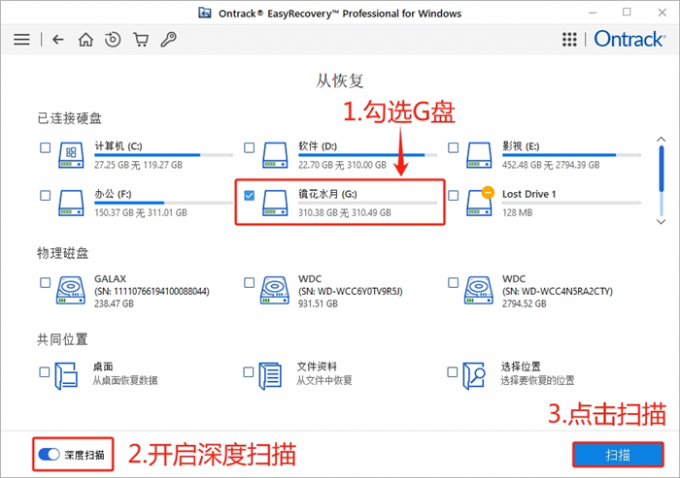Check the 桌面 checkbox
Image resolution: width=680 pixels, height=478 pixels.
coord(44,372)
